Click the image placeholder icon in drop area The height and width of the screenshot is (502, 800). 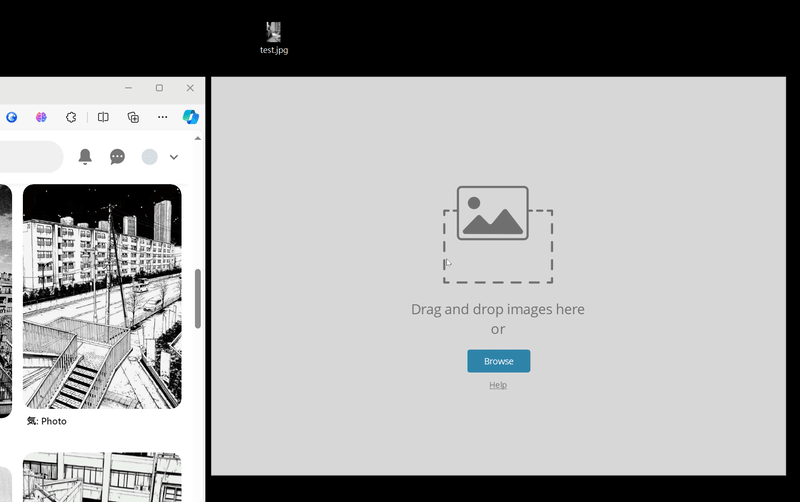tap(492, 213)
